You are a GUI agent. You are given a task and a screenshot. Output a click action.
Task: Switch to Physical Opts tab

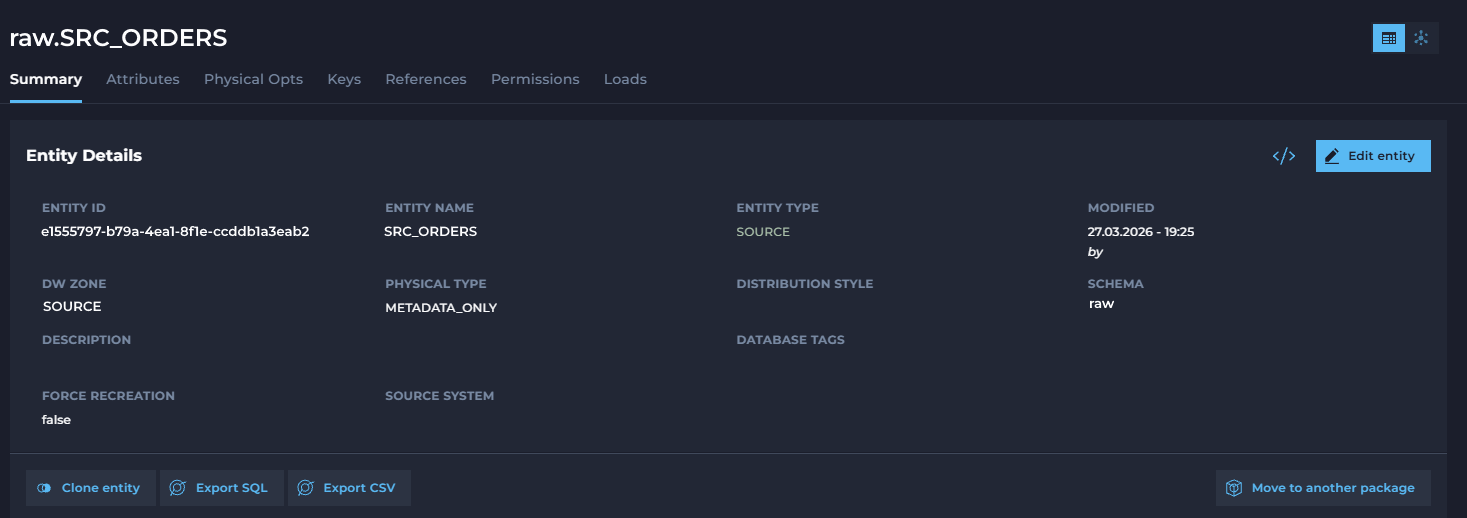click(x=253, y=79)
